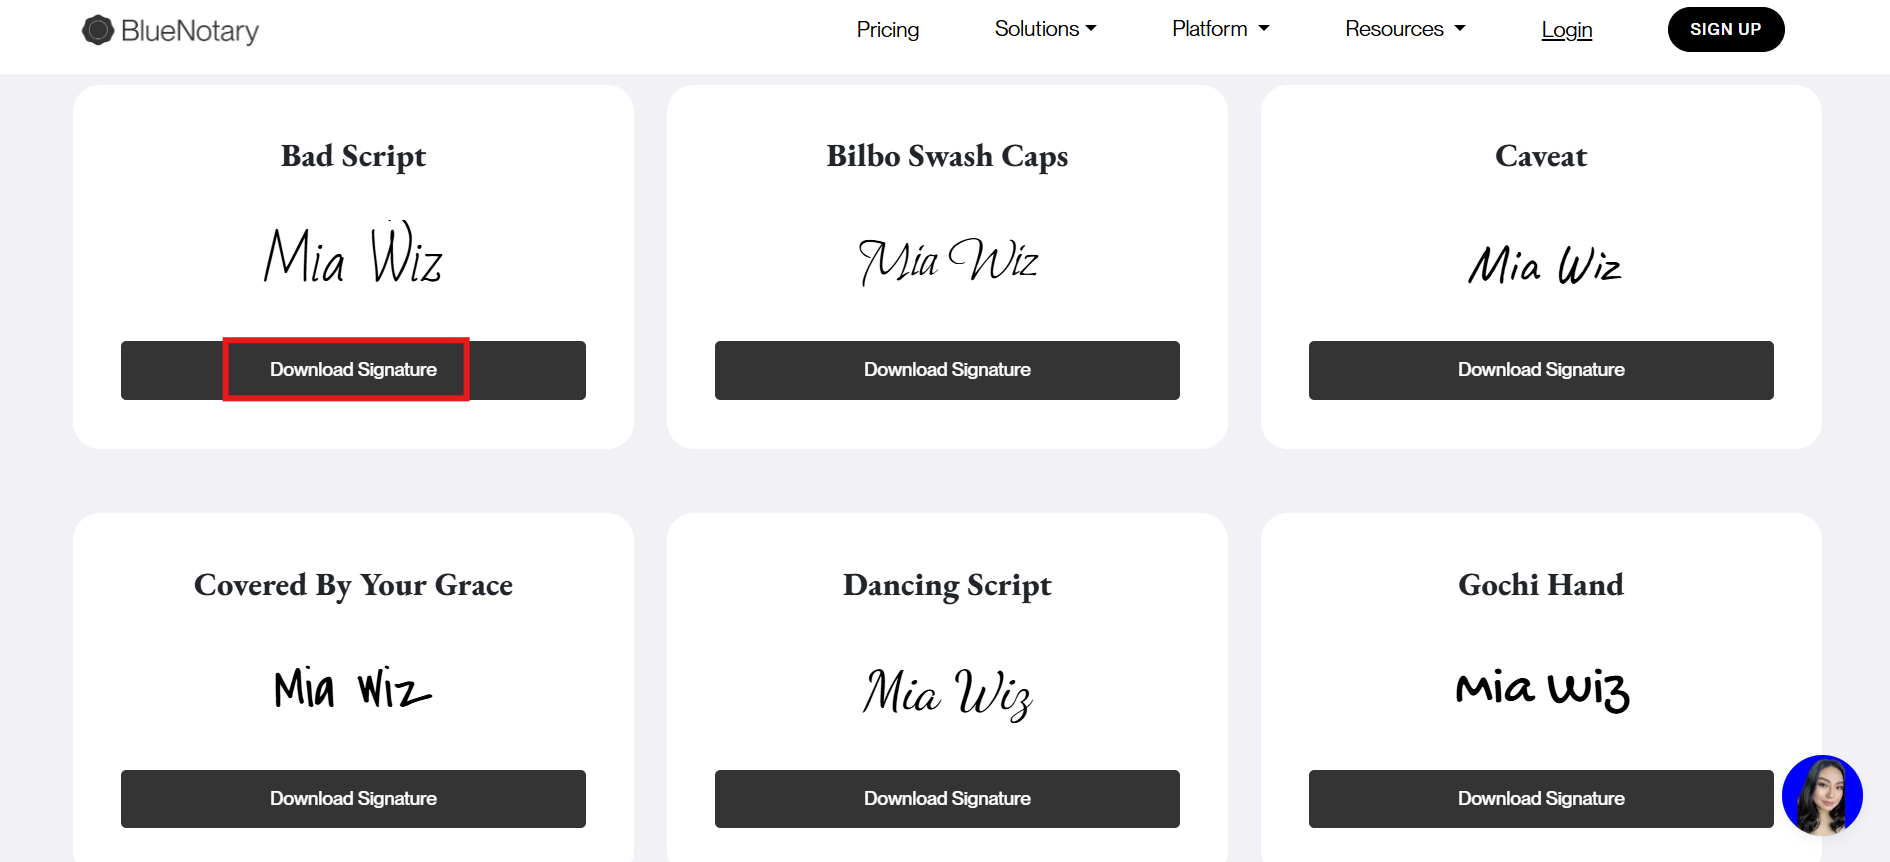1890x862 pixels.
Task: Download the Caveat signature
Action: tap(1540, 370)
